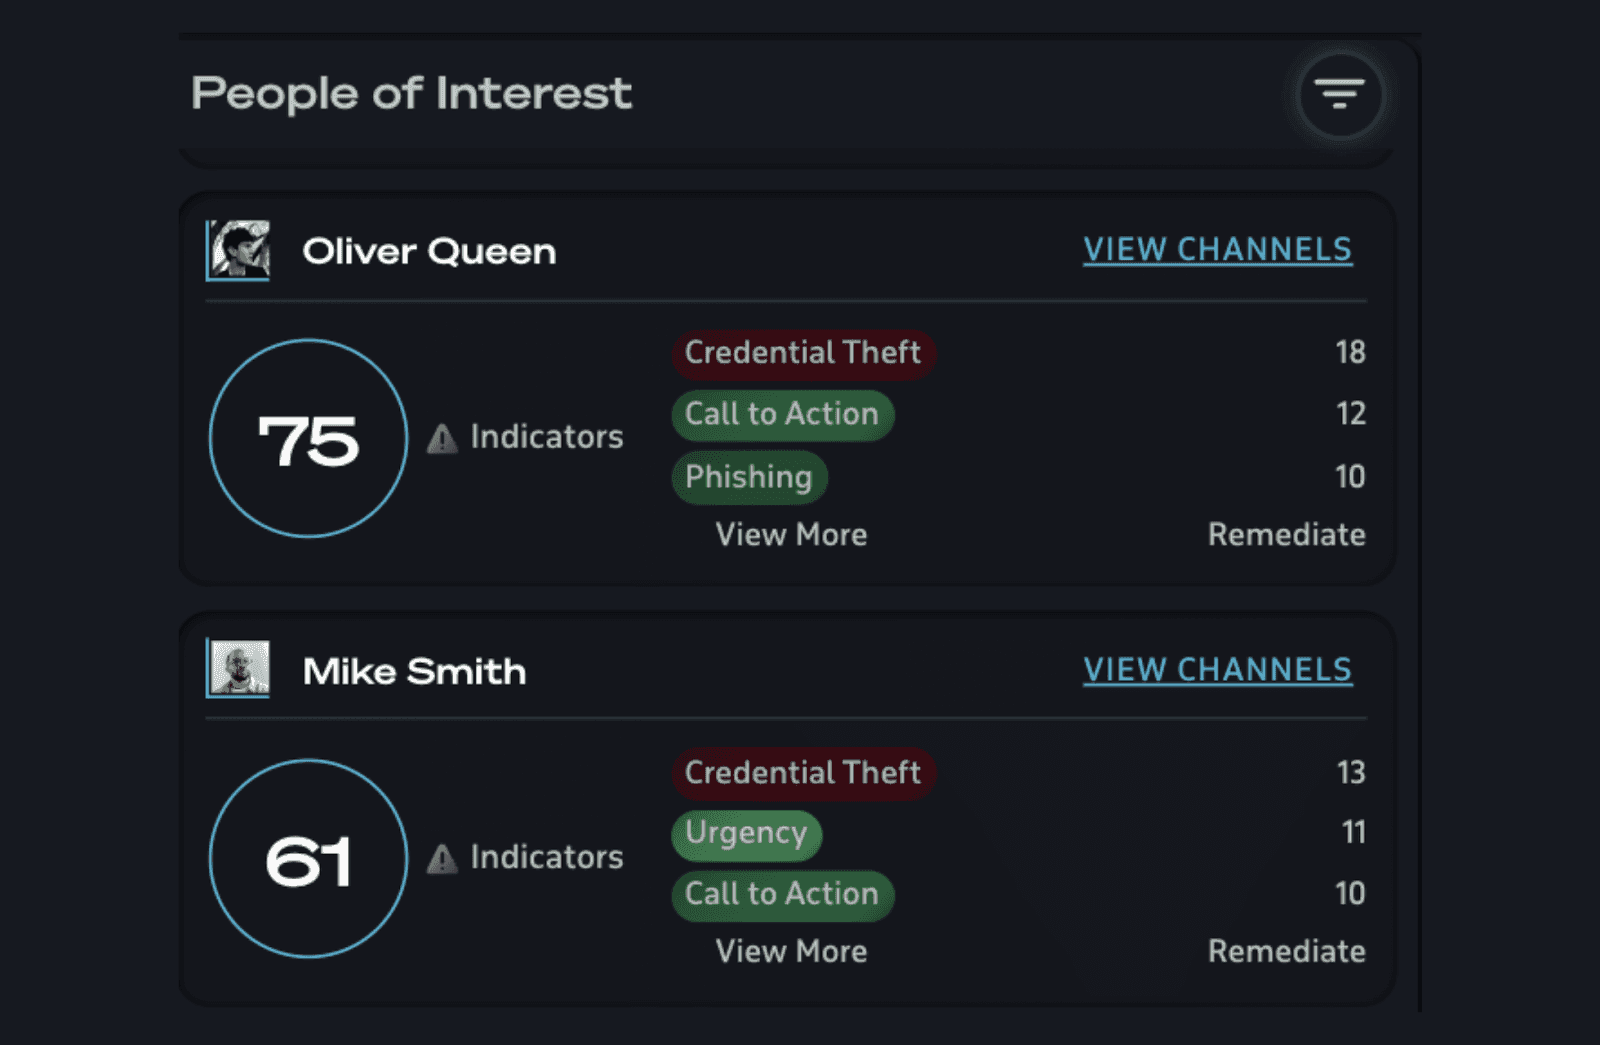Expand View More under Oliver Queen's indicators

(x=791, y=534)
